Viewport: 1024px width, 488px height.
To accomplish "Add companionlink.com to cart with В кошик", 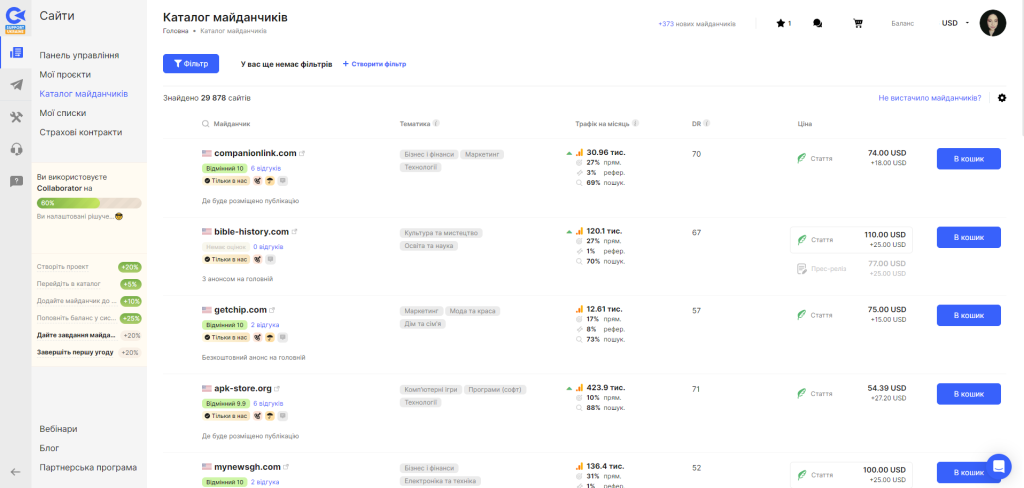I will point(968,159).
